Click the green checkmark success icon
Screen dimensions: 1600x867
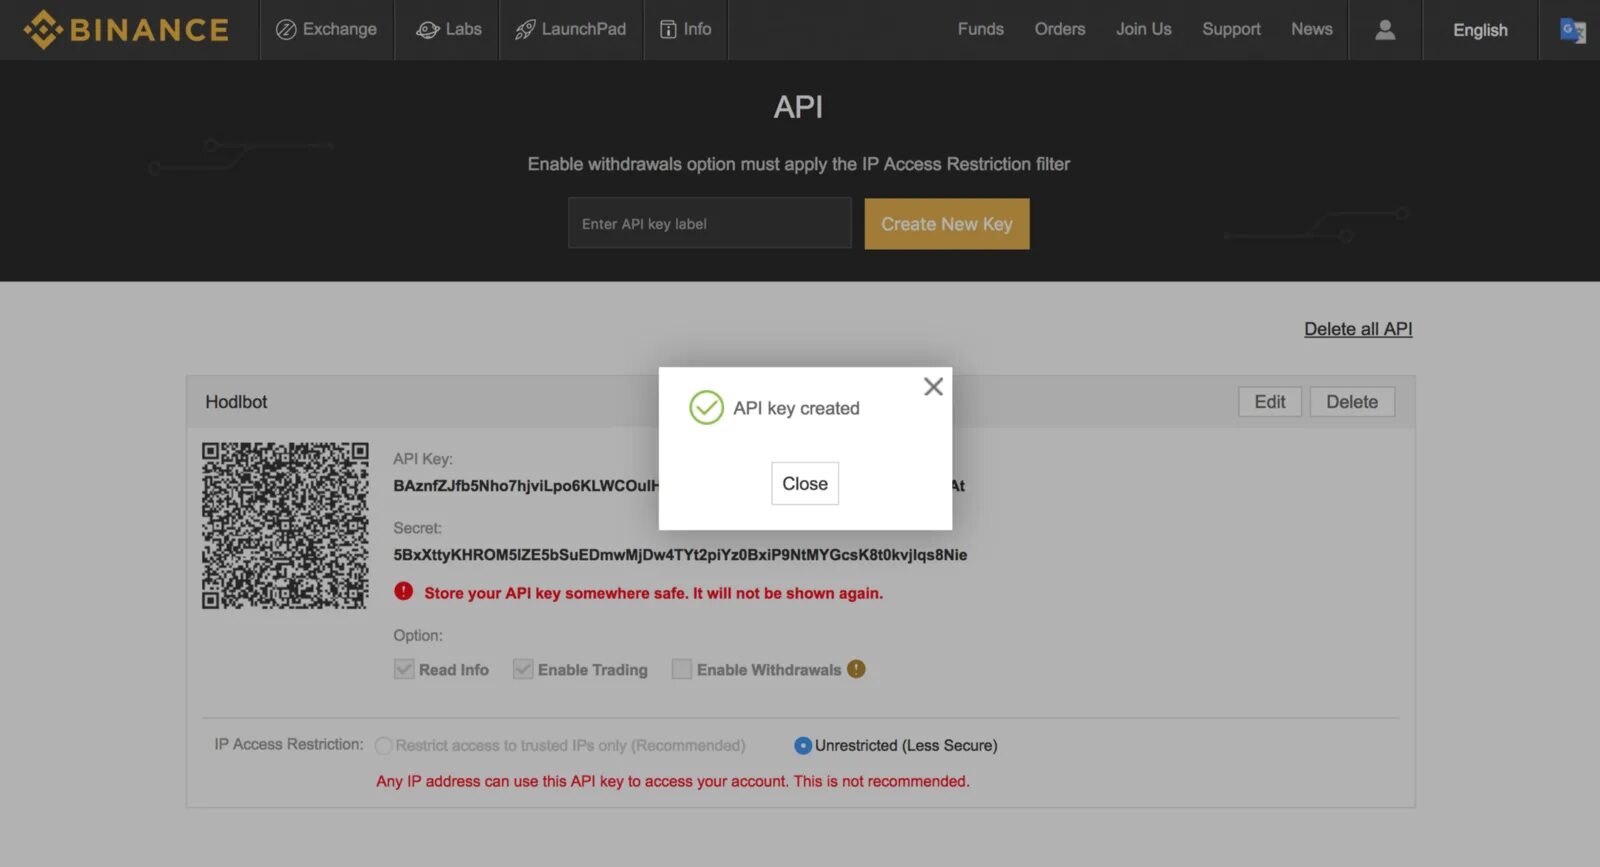[x=706, y=408]
